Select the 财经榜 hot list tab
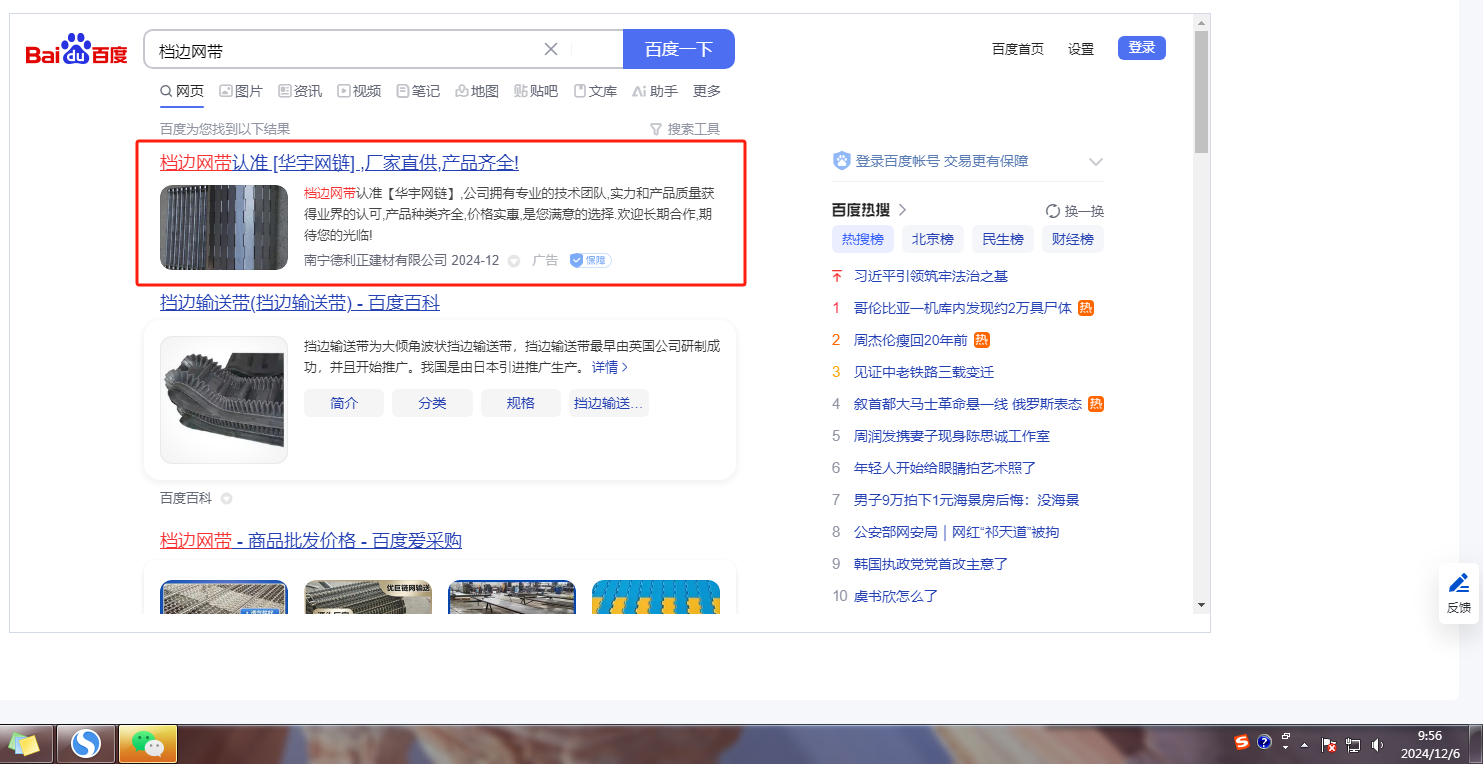 [1073, 239]
